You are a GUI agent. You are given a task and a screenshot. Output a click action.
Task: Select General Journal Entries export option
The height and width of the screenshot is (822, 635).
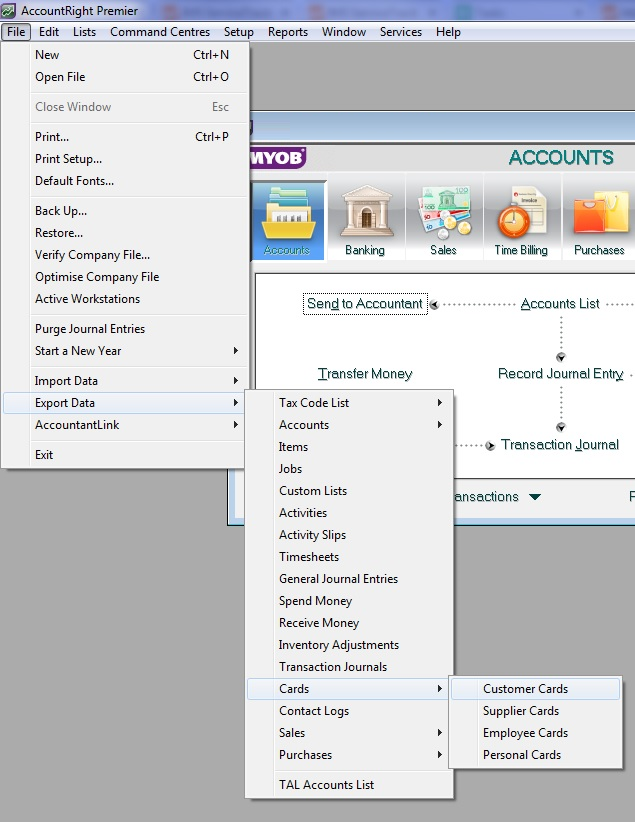click(349, 579)
